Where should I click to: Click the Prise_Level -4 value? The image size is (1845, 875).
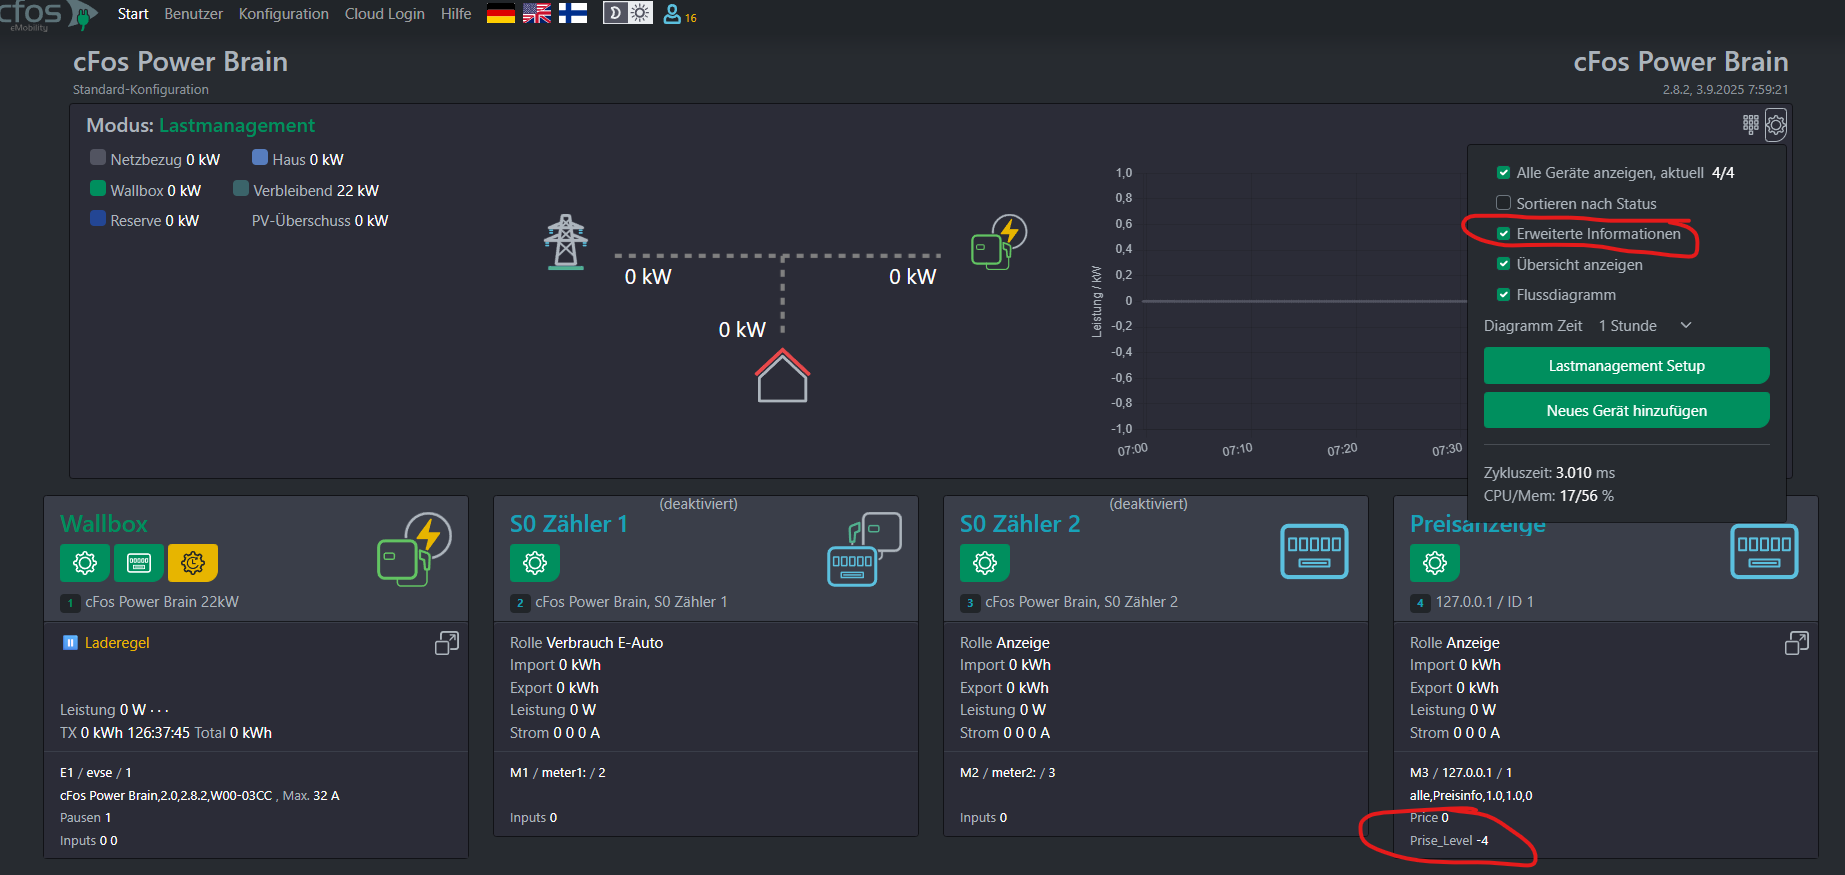coord(1449,841)
